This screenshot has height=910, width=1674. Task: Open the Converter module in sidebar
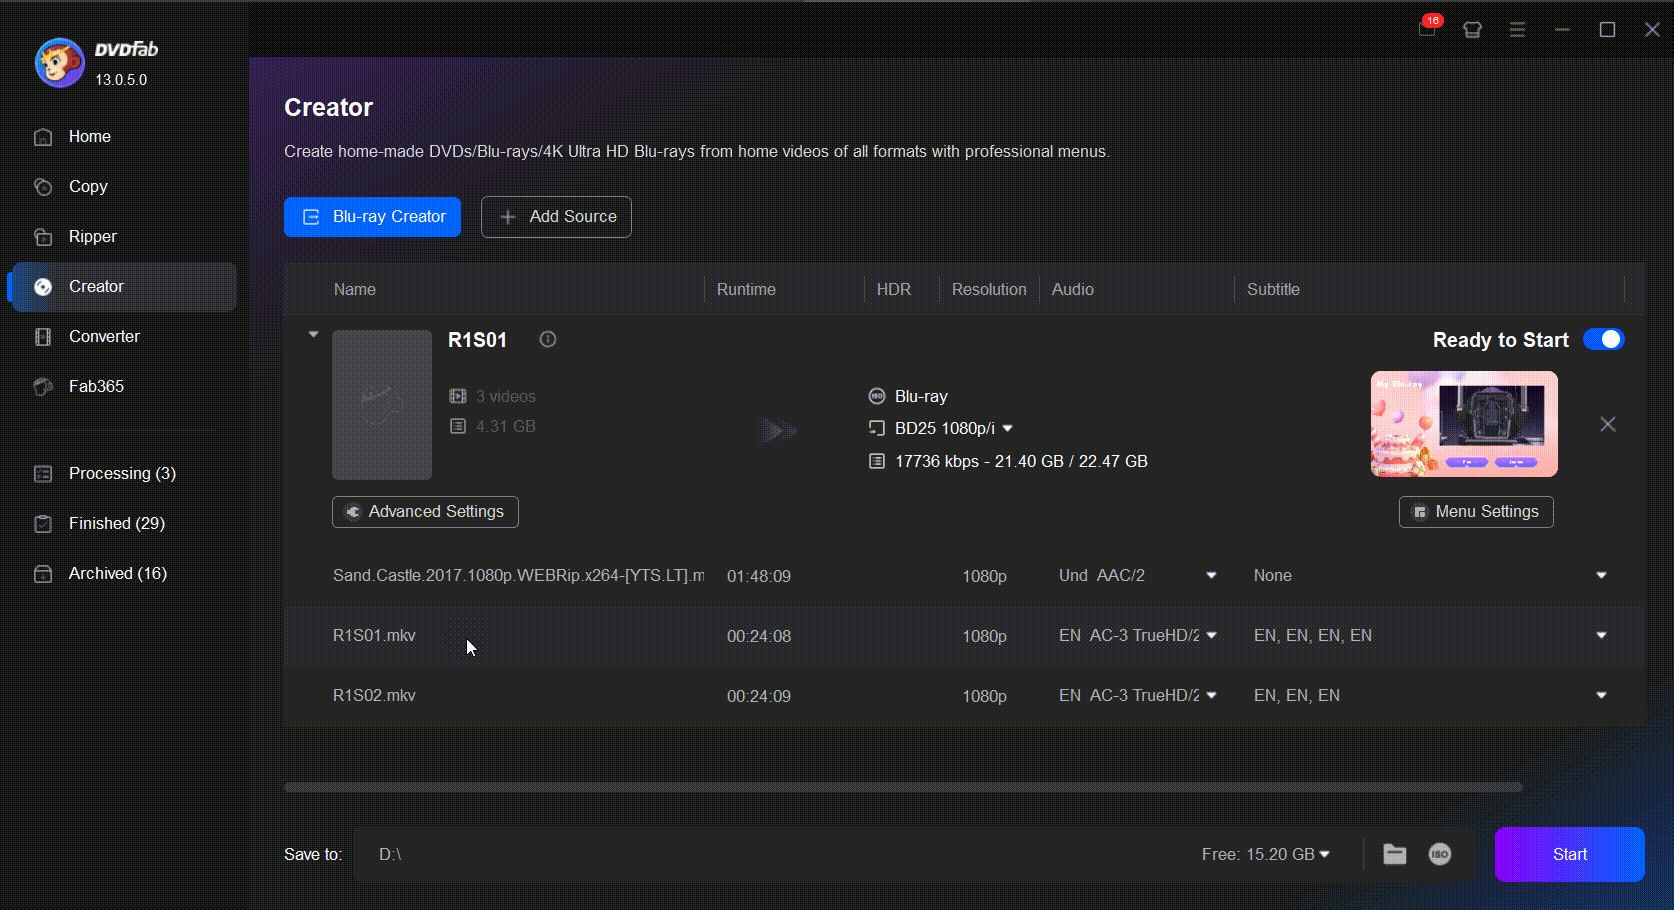(104, 337)
